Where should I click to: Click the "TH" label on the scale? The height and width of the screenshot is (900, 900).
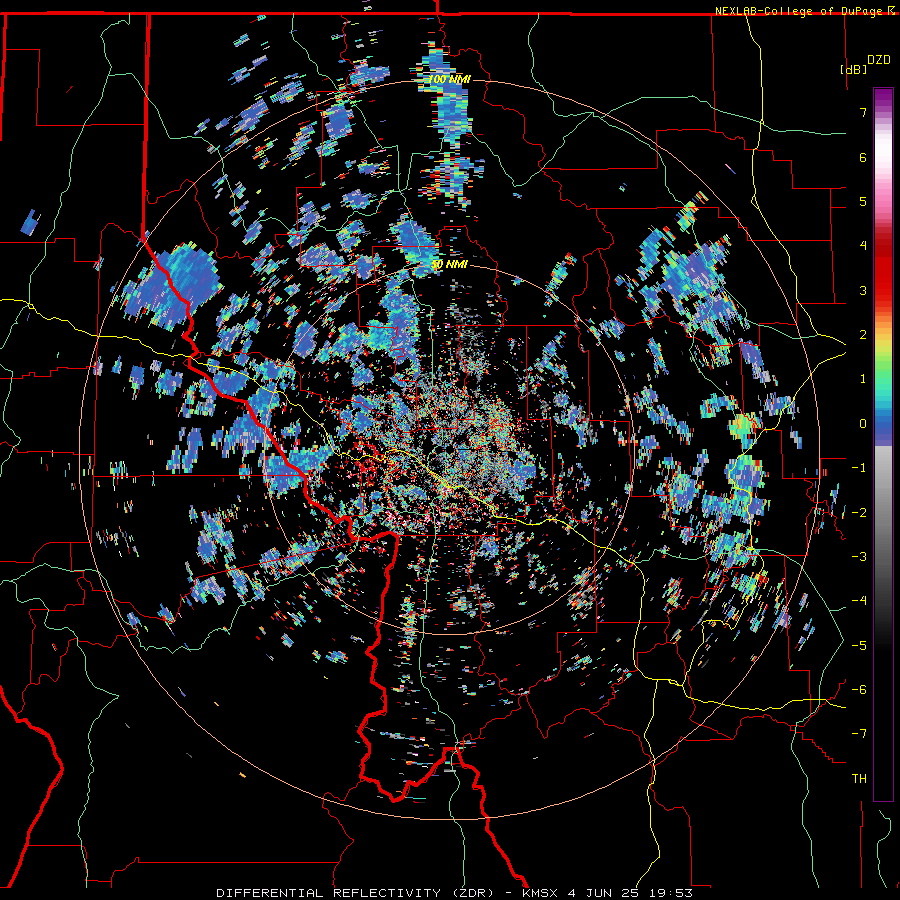coord(859,779)
